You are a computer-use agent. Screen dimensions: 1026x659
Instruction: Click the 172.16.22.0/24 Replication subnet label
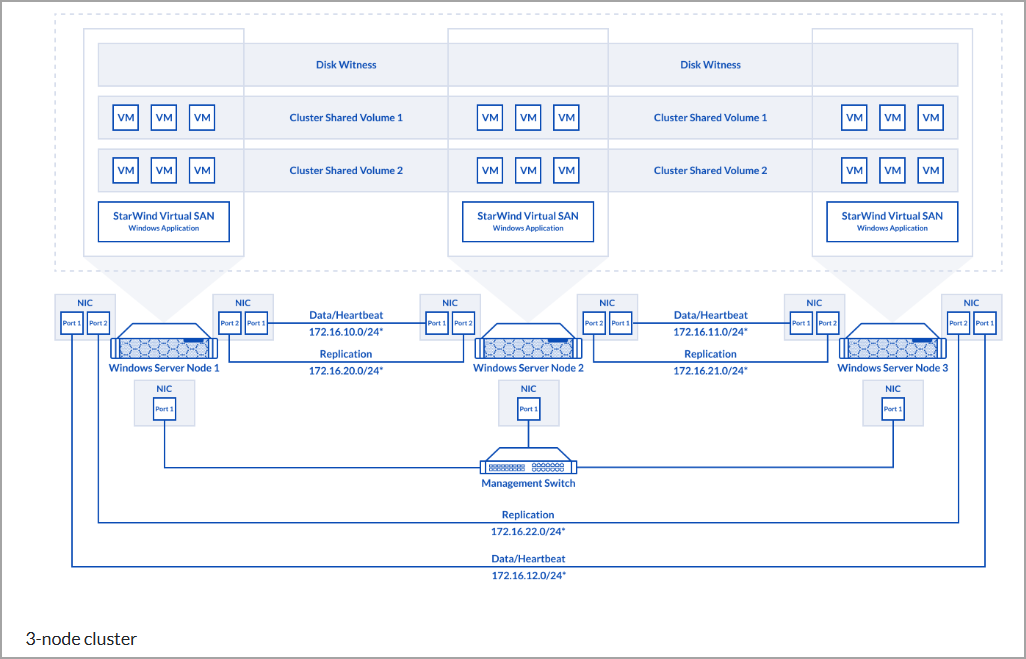point(528,531)
